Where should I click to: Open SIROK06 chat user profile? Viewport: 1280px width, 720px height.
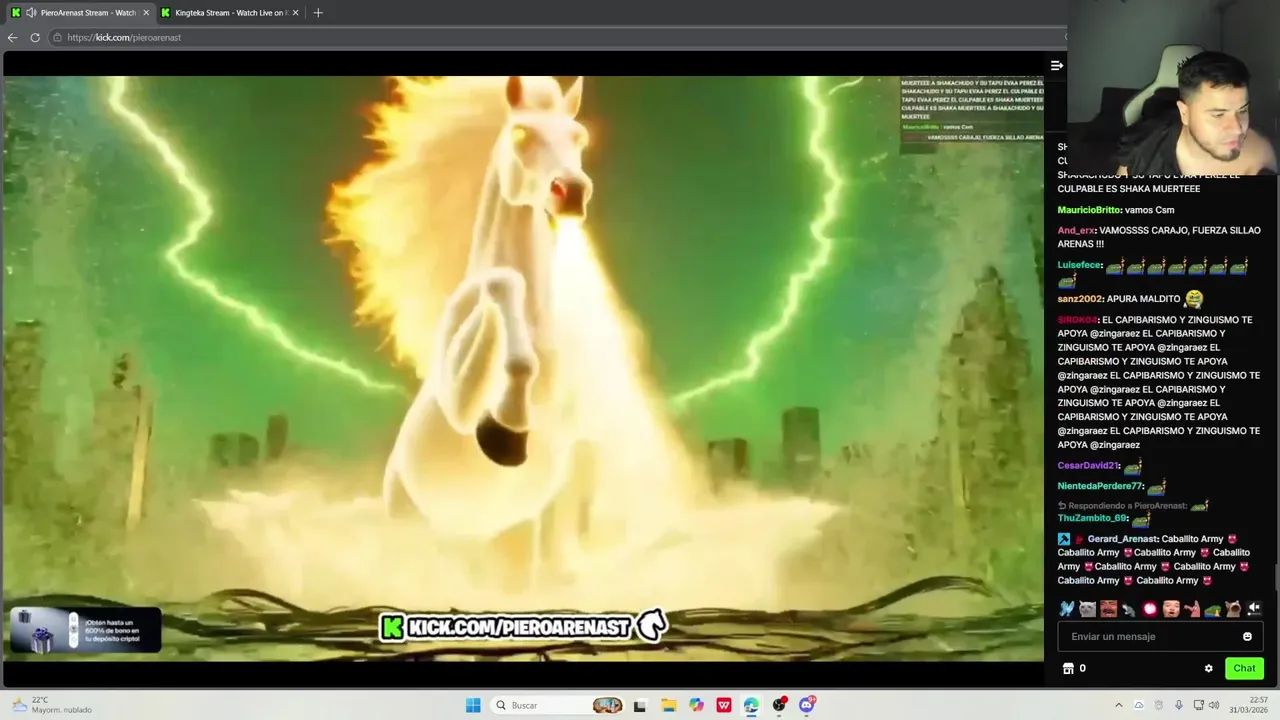pos(1077,320)
